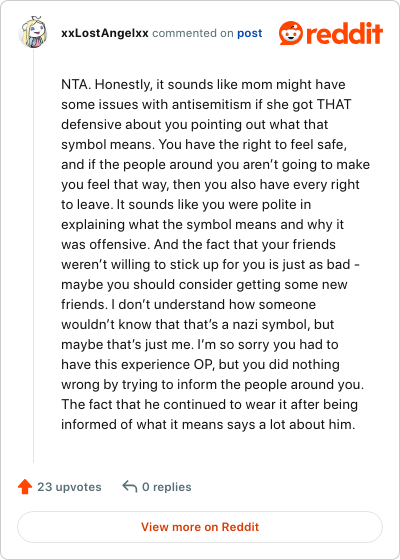Open the blue "post" link
The width and height of the screenshot is (400, 560).
(250, 33)
